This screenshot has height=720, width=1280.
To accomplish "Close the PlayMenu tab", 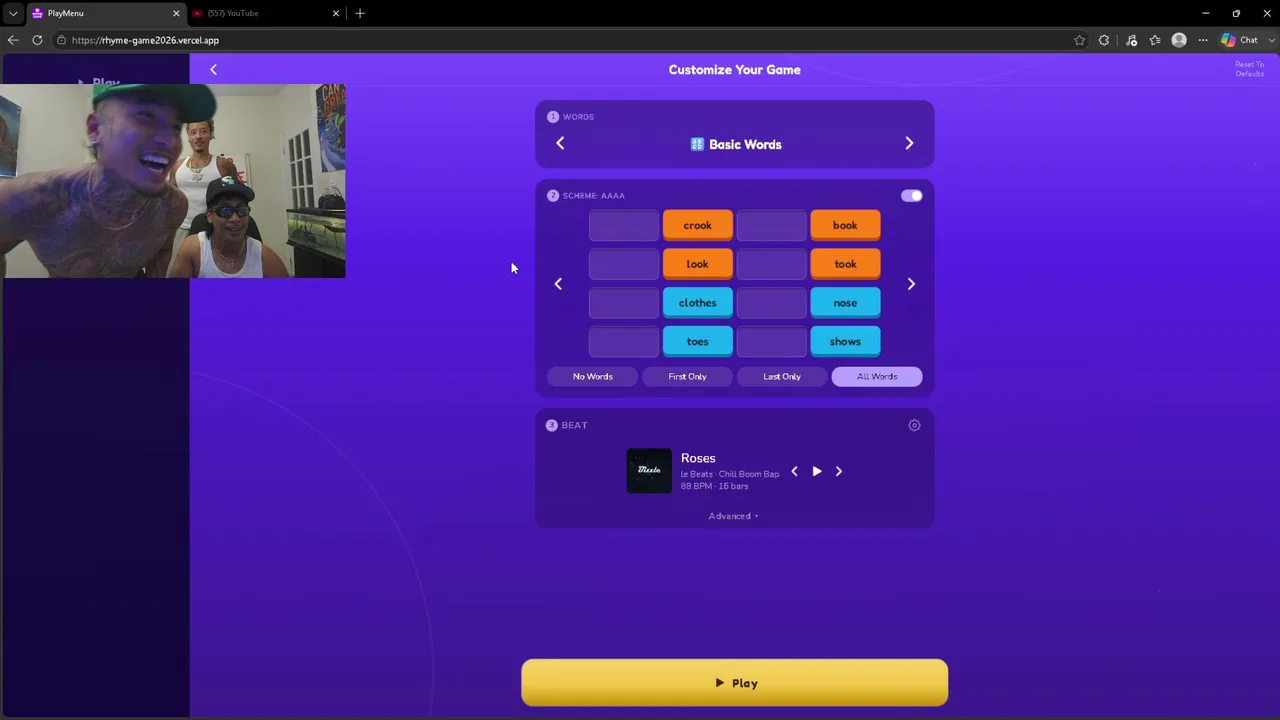I will (x=176, y=13).
